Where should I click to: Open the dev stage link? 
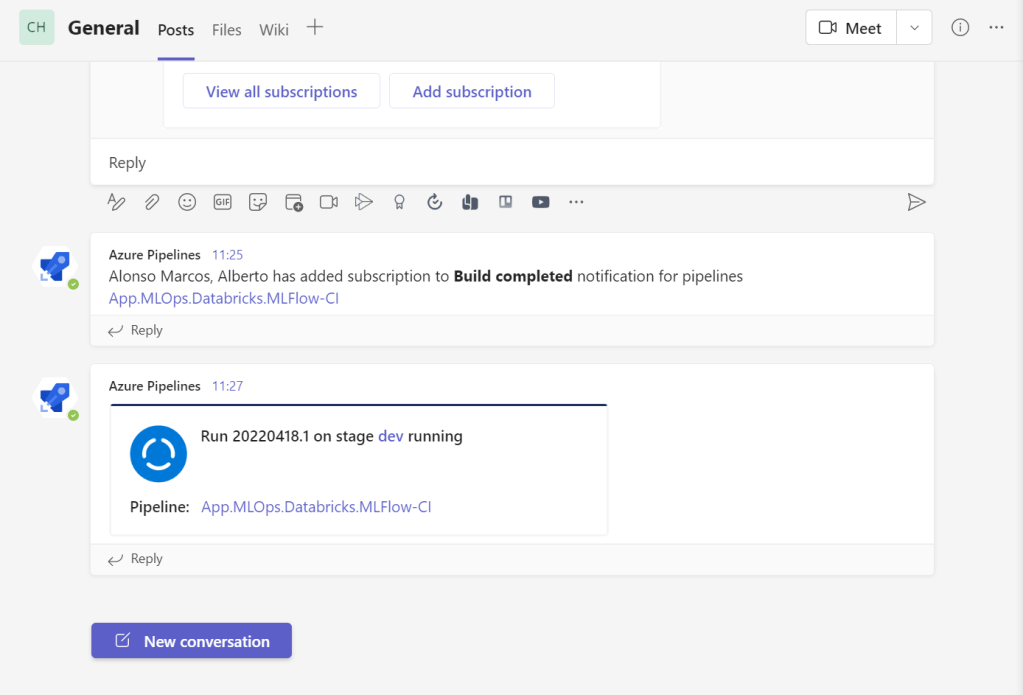pyautogui.click(x=390, y=436)
